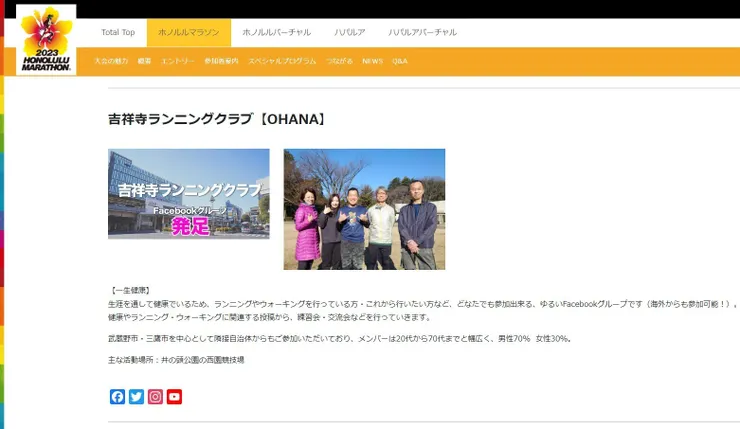This screenshot has width=740, height=429.
Task: Share the page on Twitter
Action: (136, 396)
